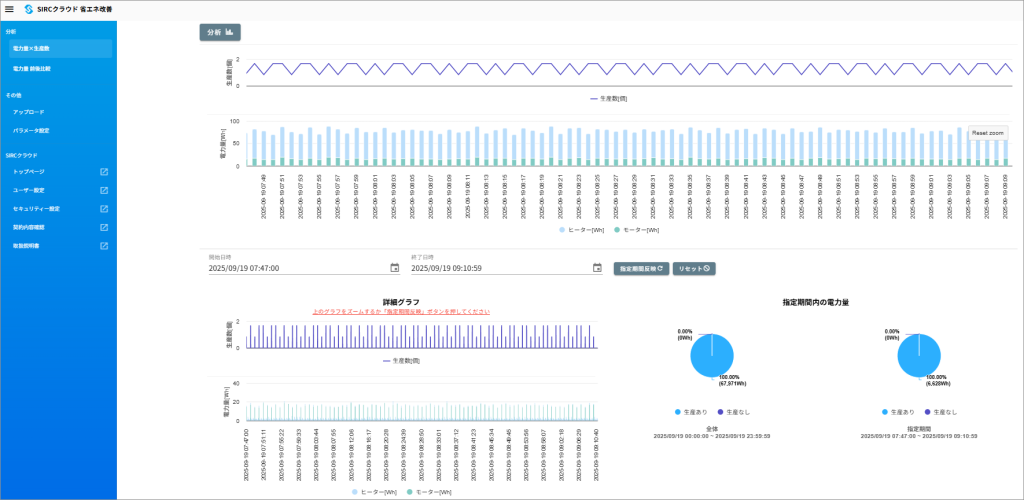Screen dimensions: 1024x500
Task: Click the external-link icon beside トップページ
Action: 104,172
